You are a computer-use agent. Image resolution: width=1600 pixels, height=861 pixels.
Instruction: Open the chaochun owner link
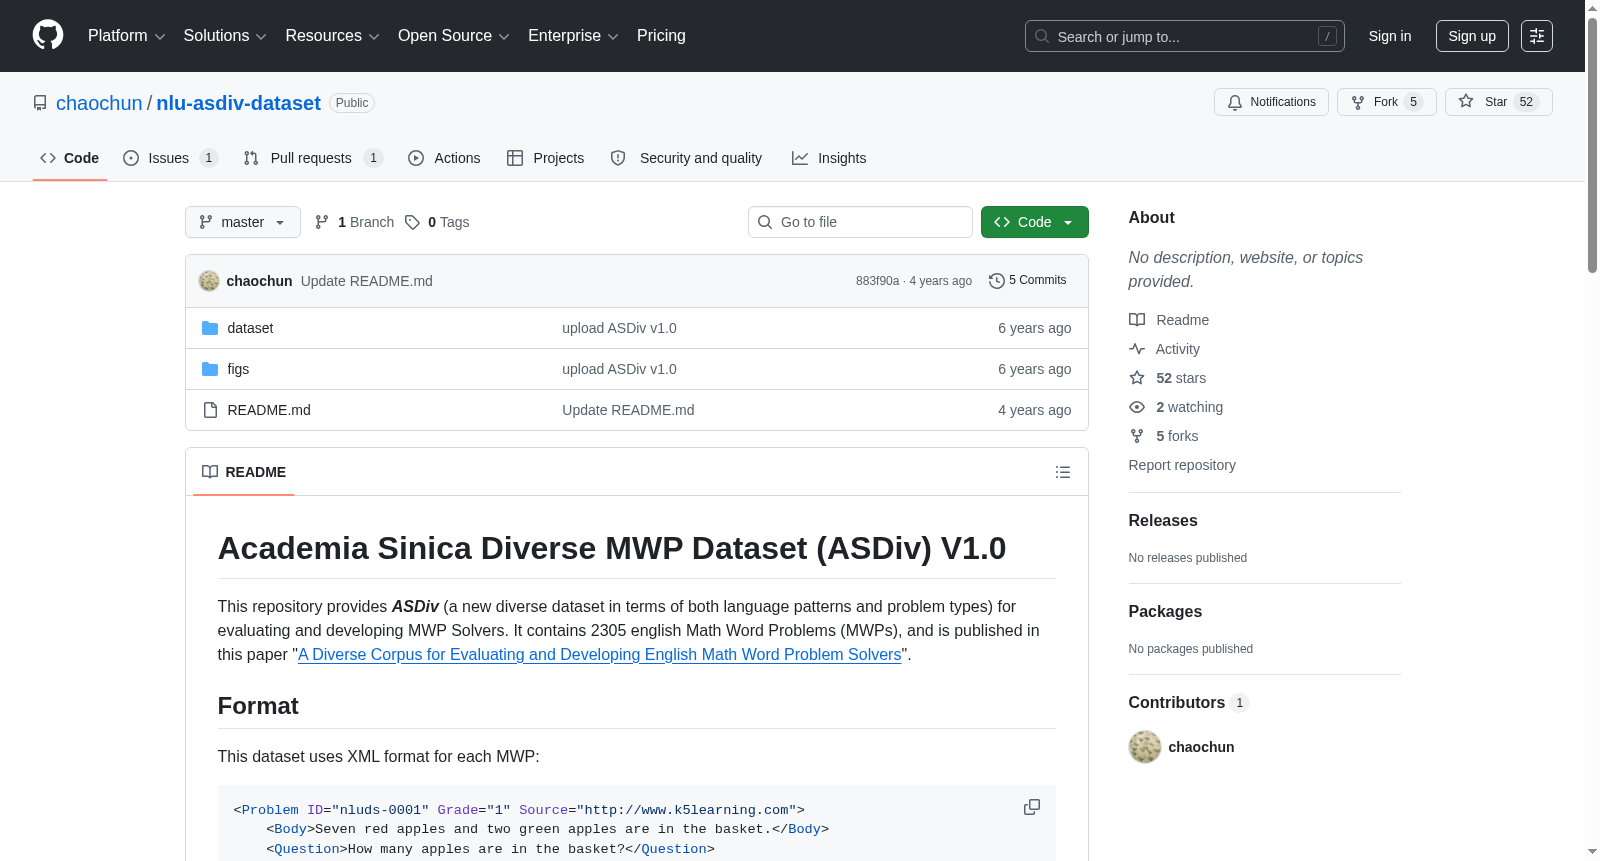[x=99, y=103]
